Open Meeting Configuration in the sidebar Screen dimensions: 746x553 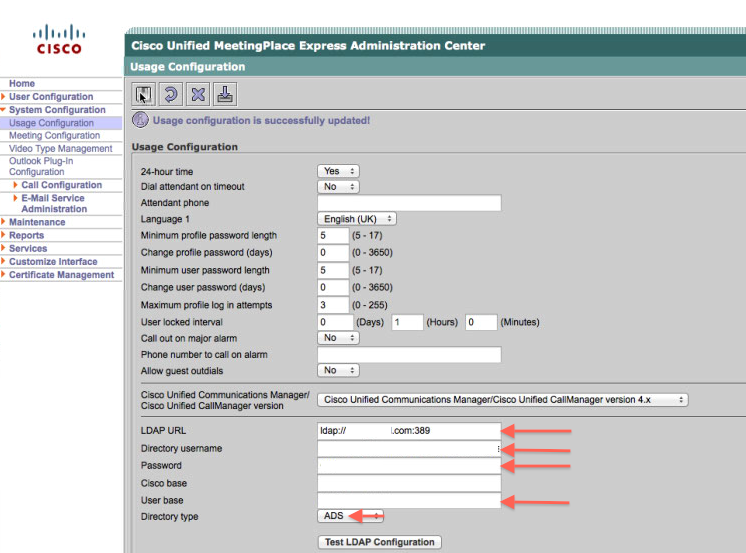click(x=54, y=136)
